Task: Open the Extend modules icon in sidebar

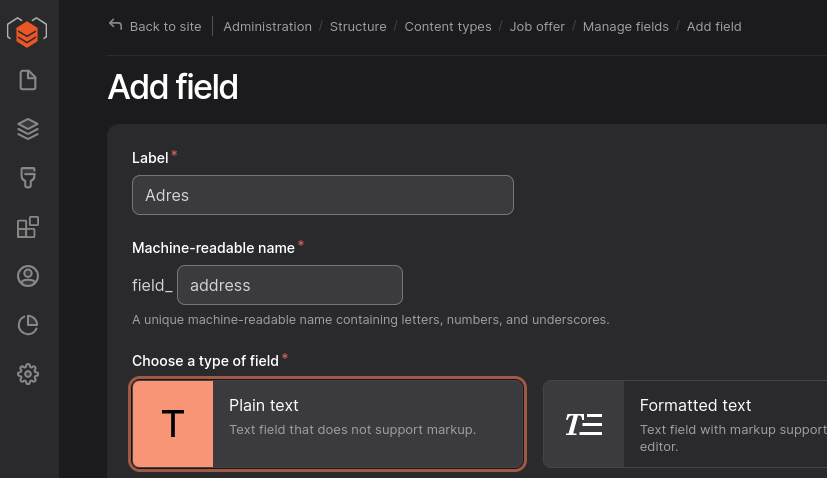Action: tap(28, 227)
